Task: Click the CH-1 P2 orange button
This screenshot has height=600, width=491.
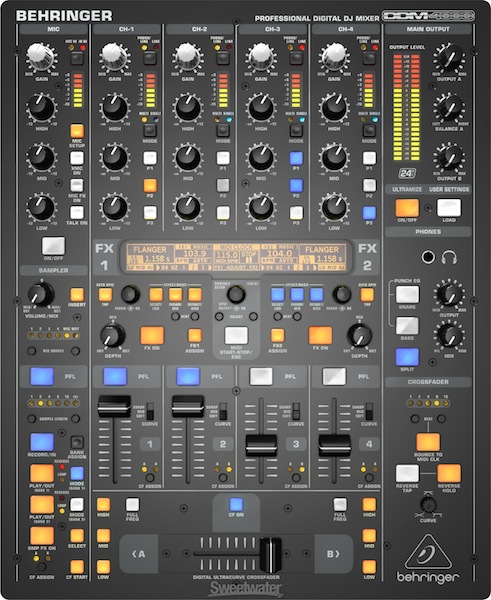Action: click(150, 185)
